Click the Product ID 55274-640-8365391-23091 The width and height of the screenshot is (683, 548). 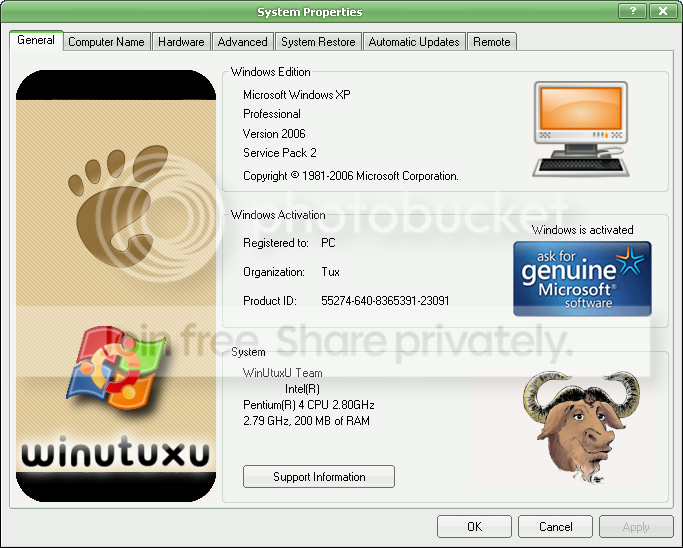pos(385,301)
